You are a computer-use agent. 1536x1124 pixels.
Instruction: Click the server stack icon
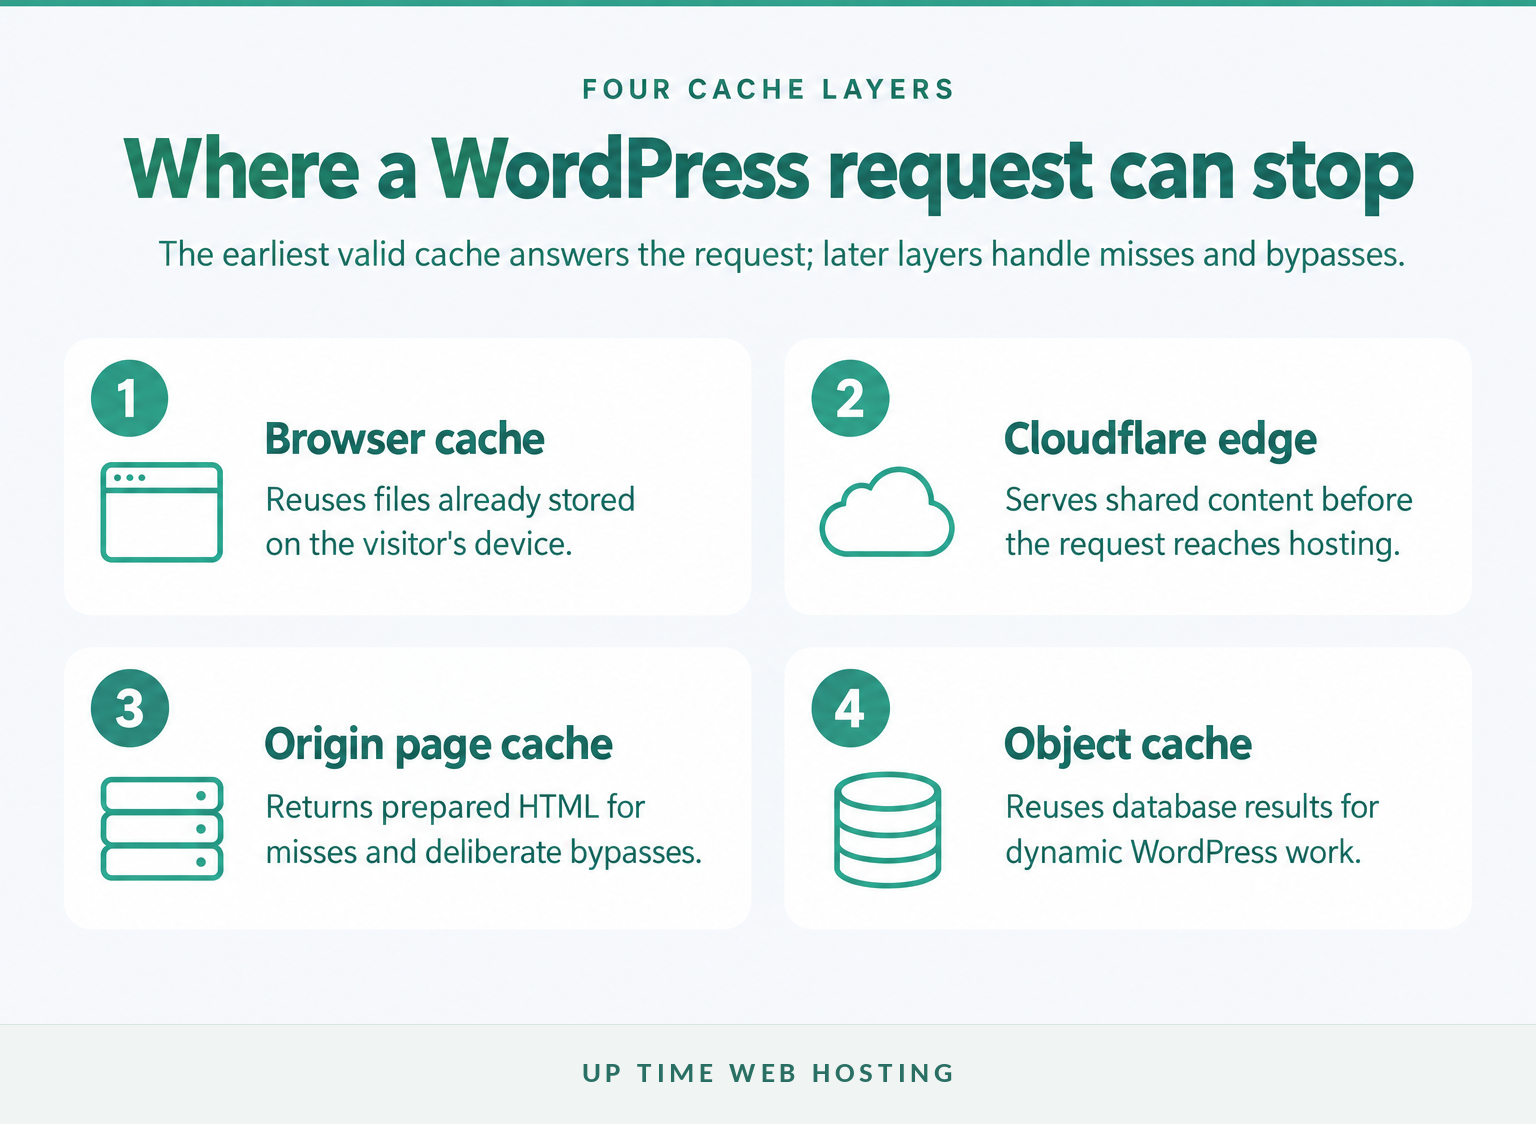(161, 828)
